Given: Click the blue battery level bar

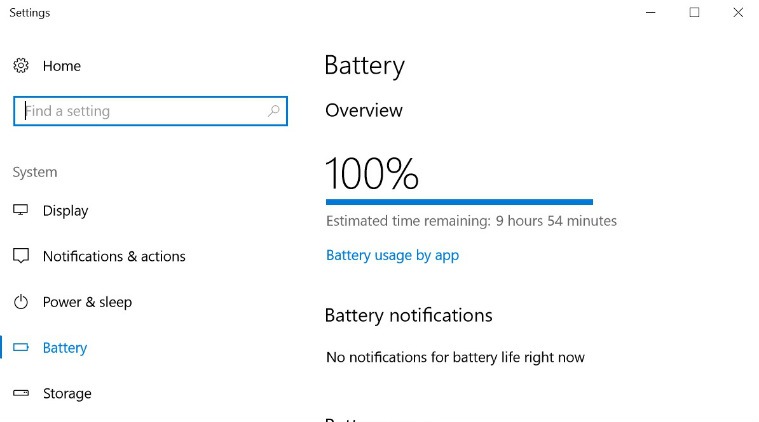Looking at the screenshot, I should pyautogui.click(x=459, y=202).
